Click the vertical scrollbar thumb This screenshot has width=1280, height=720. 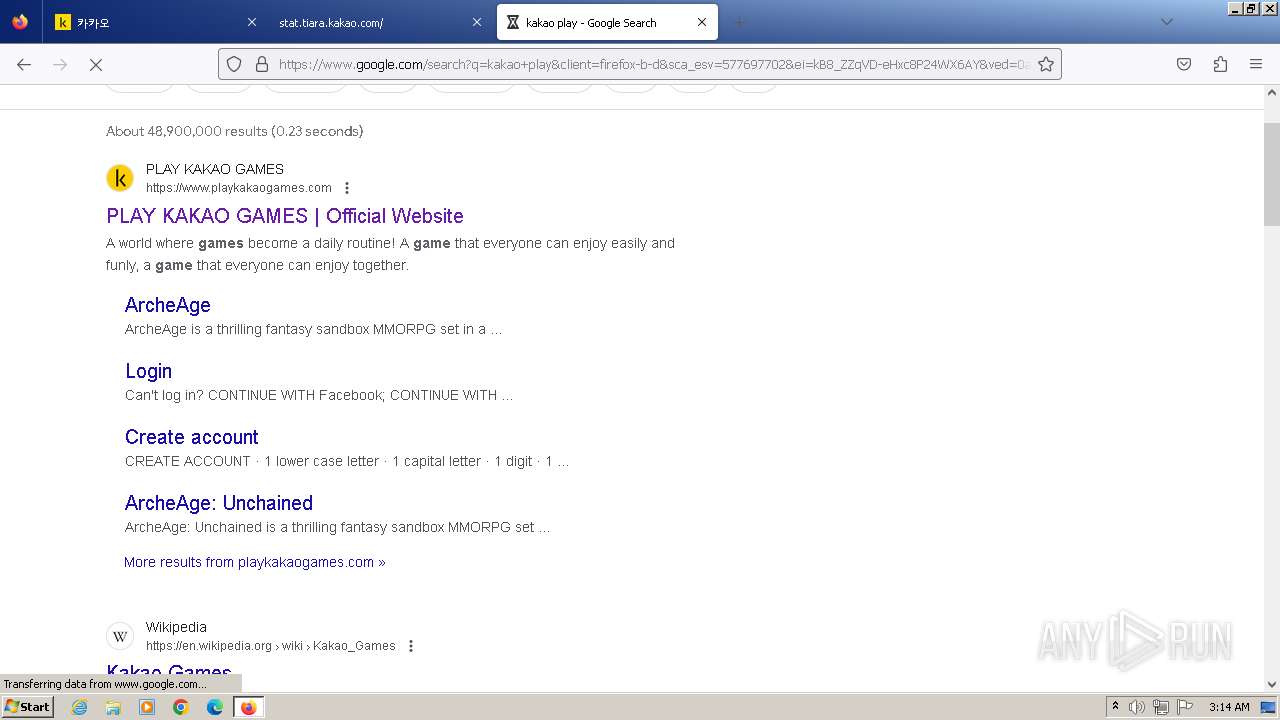pos(1272,175)
